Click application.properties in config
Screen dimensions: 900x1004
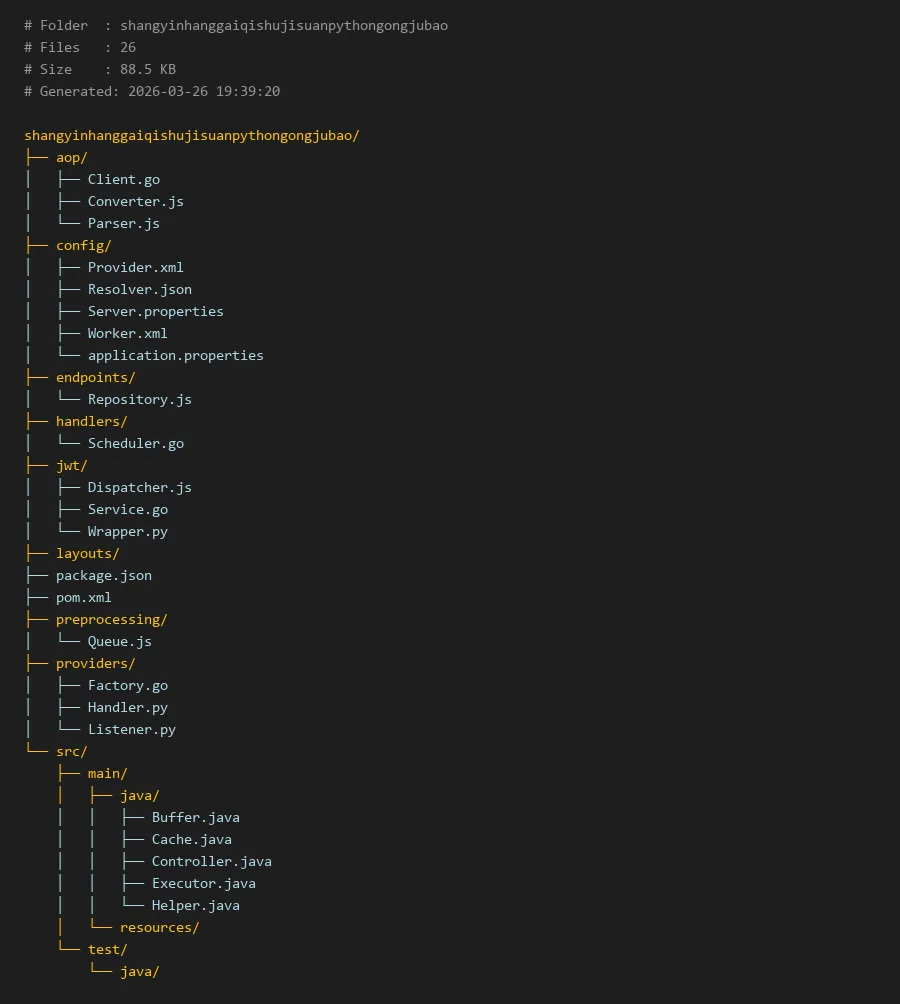click(175, 355)
